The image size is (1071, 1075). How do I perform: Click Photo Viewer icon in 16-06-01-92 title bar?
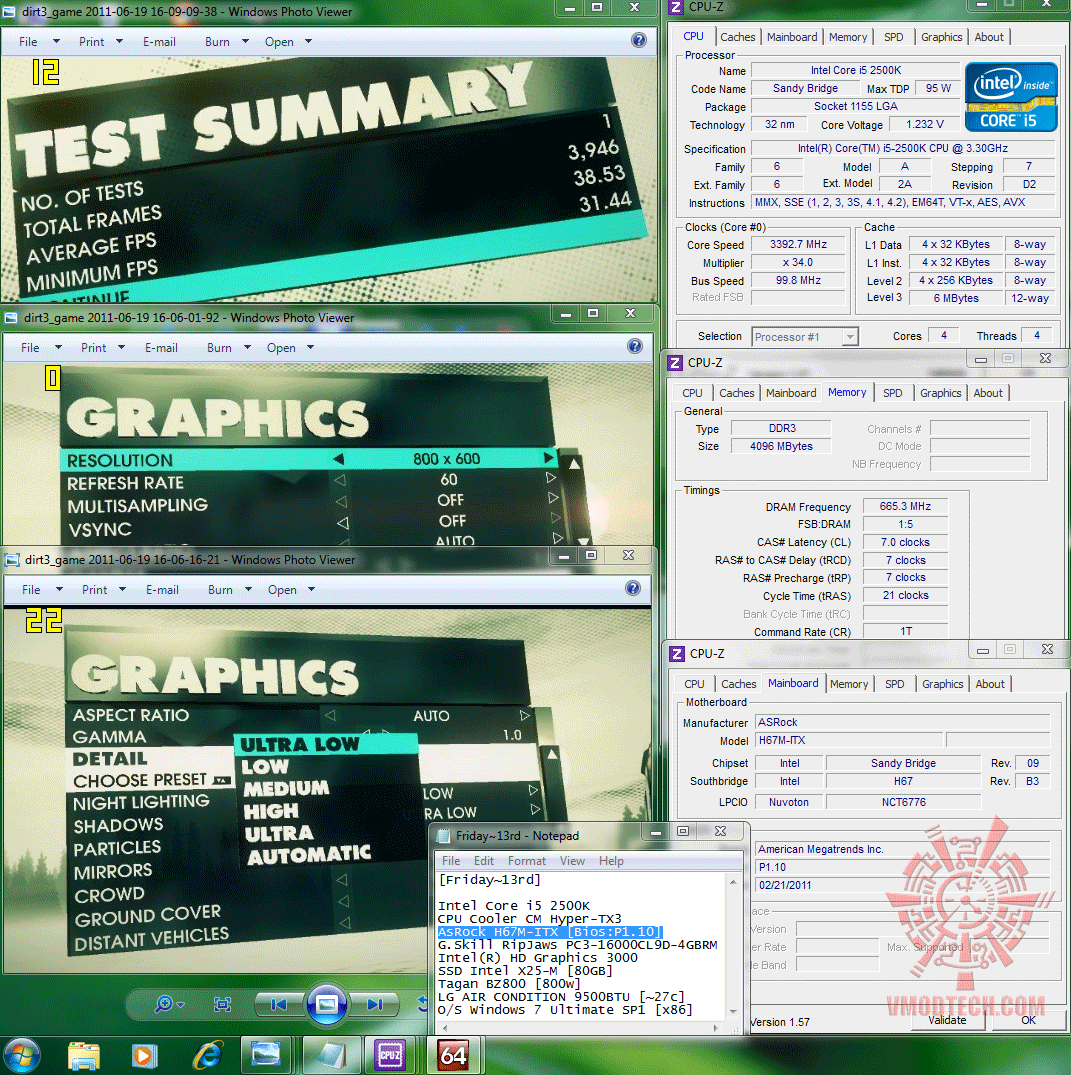(x=11, y=318)
